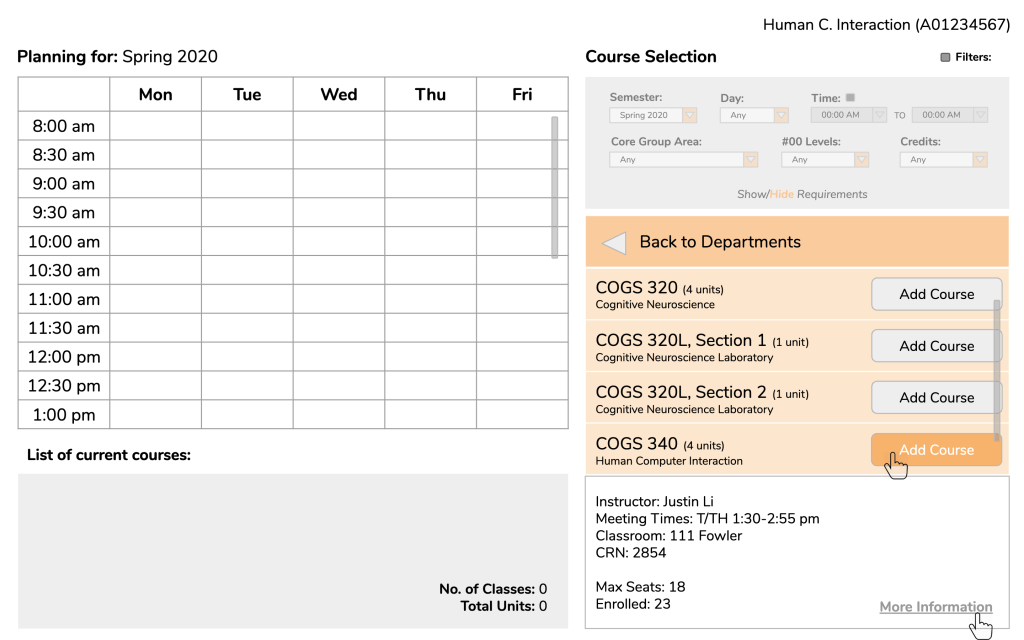Screen dimensions: 1024x640
Task: Open the end time dropdown
Action: point(950,115)
